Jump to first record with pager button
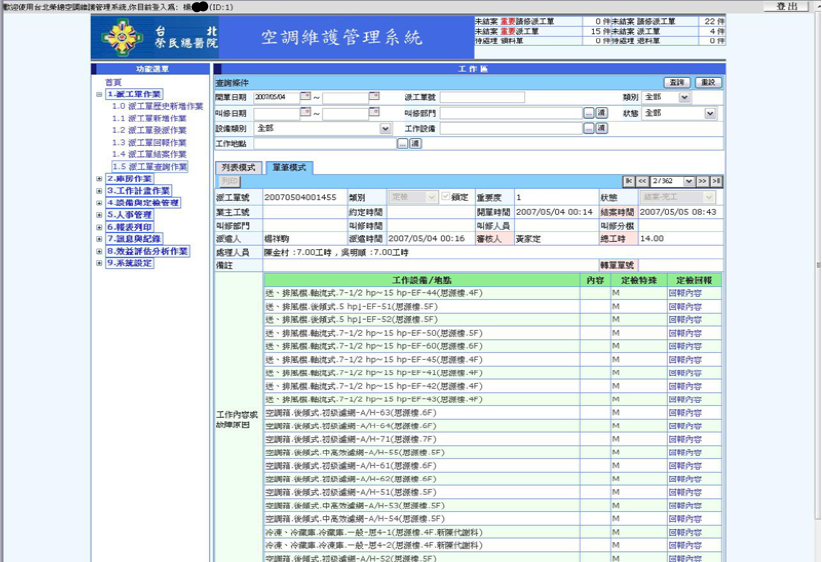Screen dimensions: 822x562 (x=629, y=181)
